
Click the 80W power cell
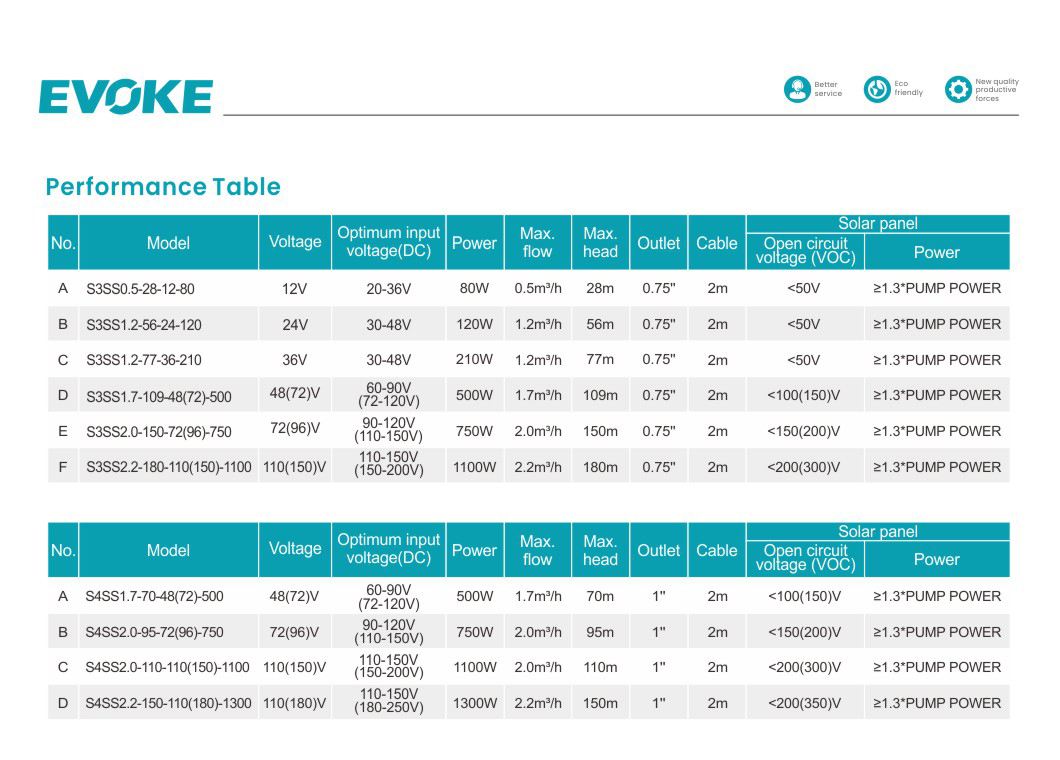474,288
